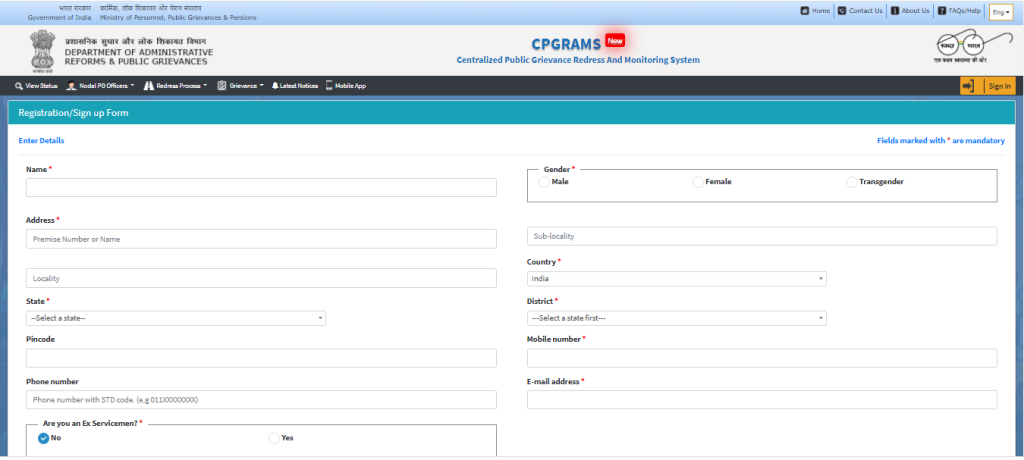Image resolution: width=1024 pixels, height=460 pixels.
Task: Click the Locality input field
Action: [x=261, y=278]
